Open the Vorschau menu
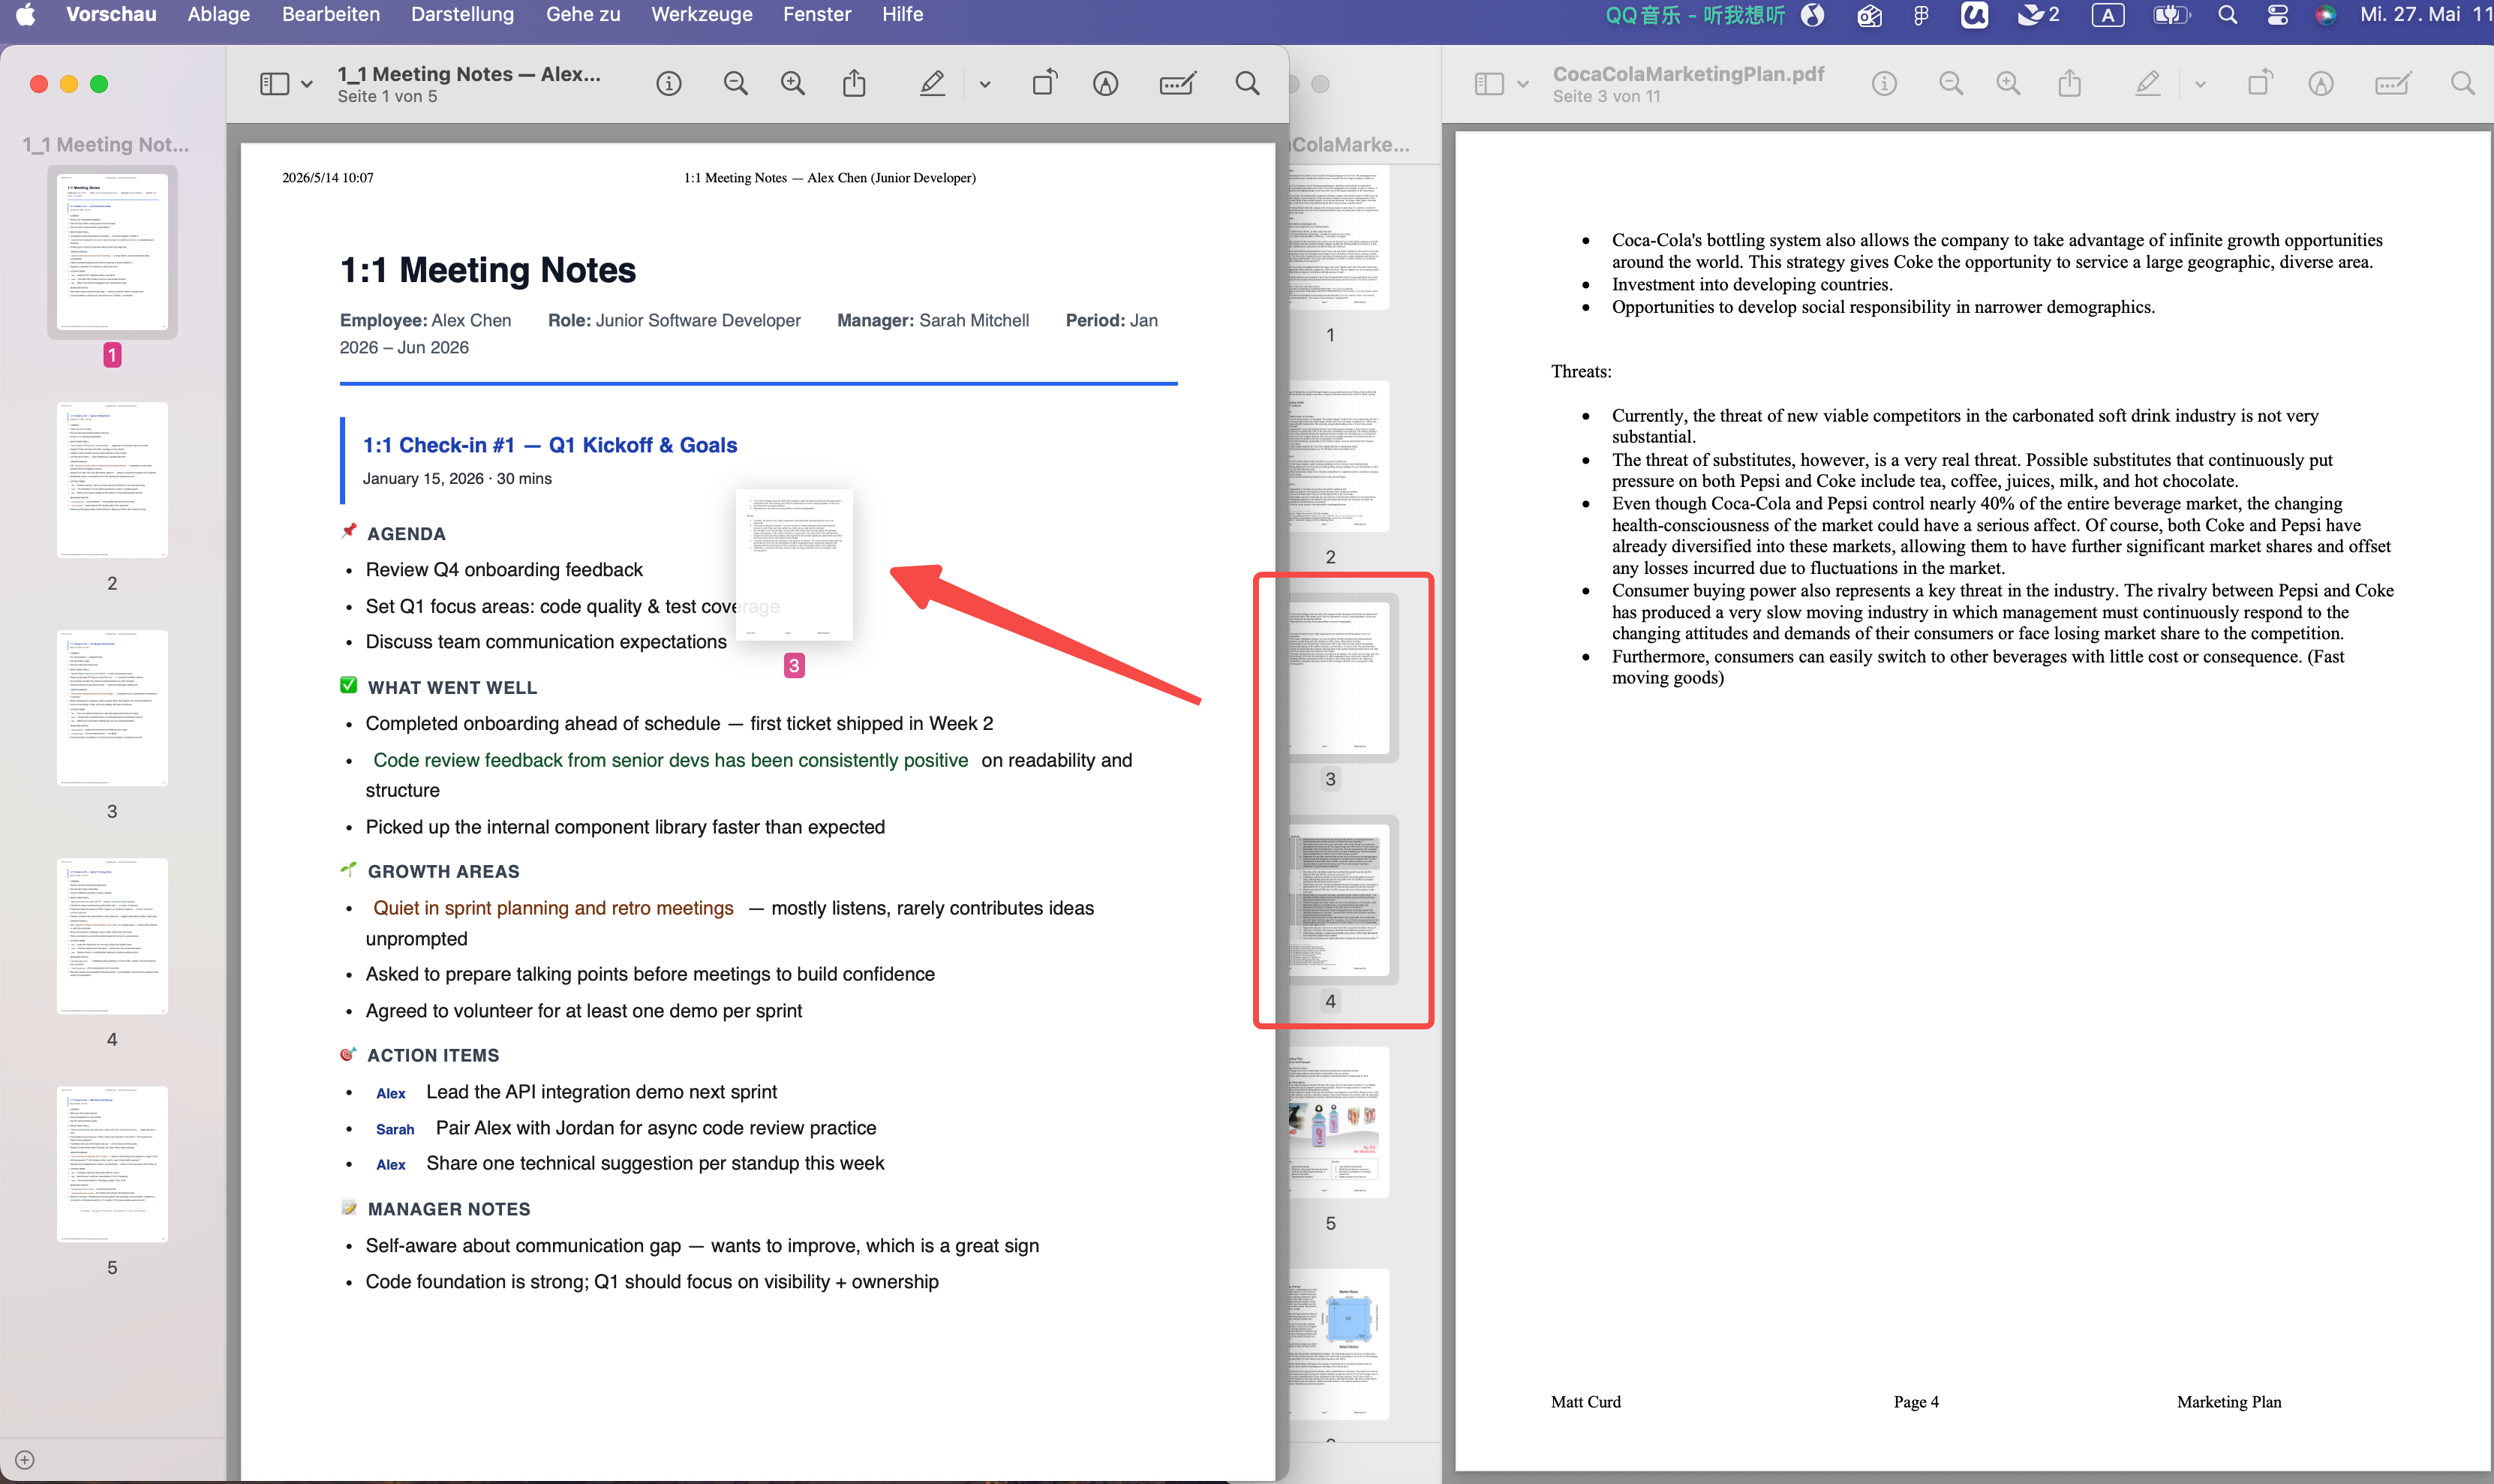The height and width of the screenshot is (1484, 2494). point(111,14)
